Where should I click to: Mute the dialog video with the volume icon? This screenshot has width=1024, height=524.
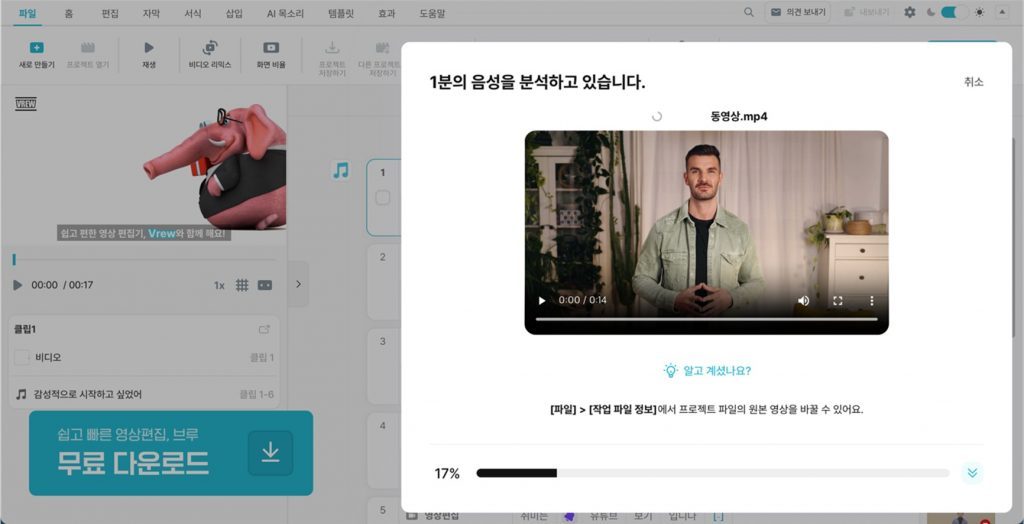pos(803,301)
